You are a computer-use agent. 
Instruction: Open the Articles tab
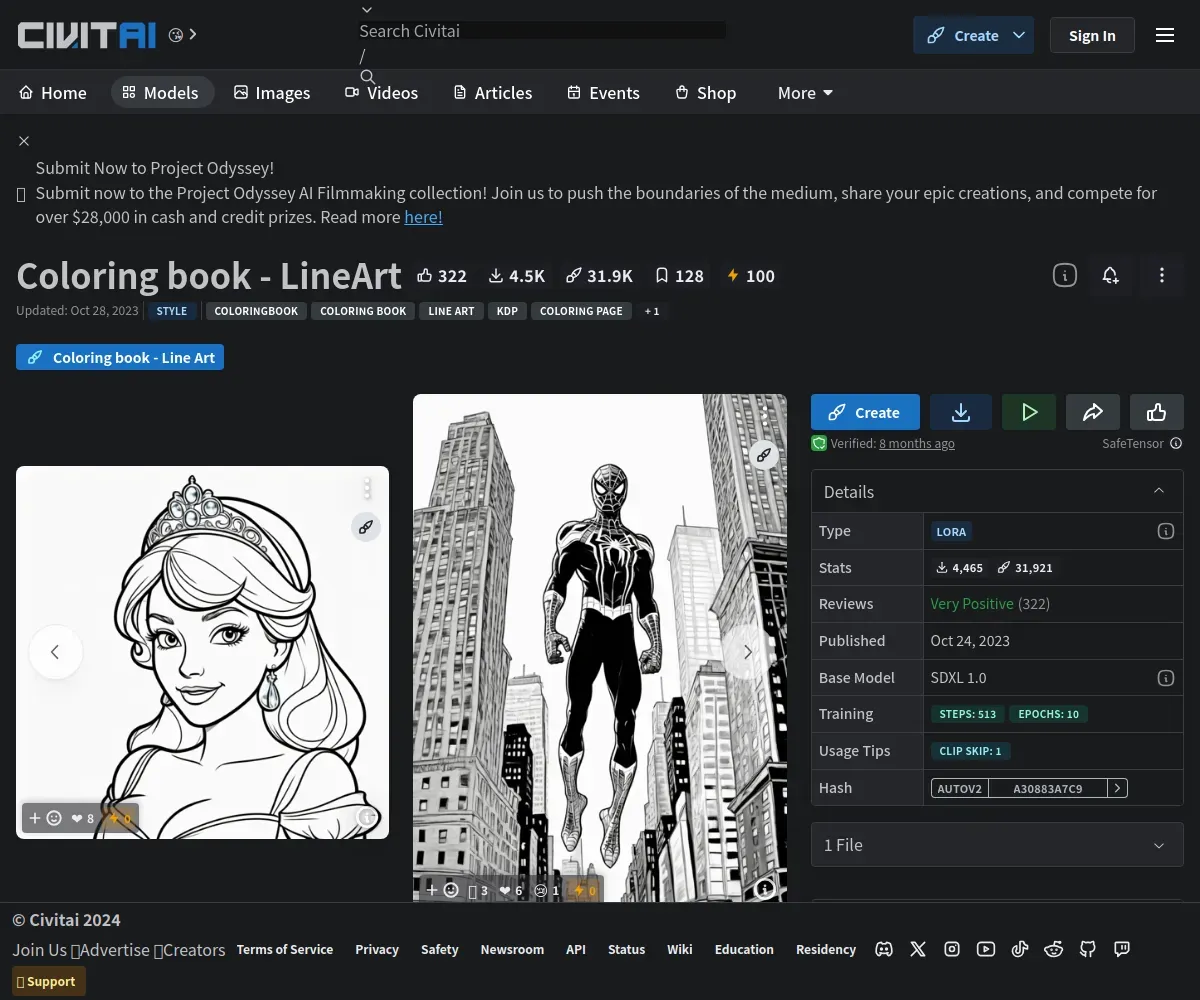[x=493, y=93]
